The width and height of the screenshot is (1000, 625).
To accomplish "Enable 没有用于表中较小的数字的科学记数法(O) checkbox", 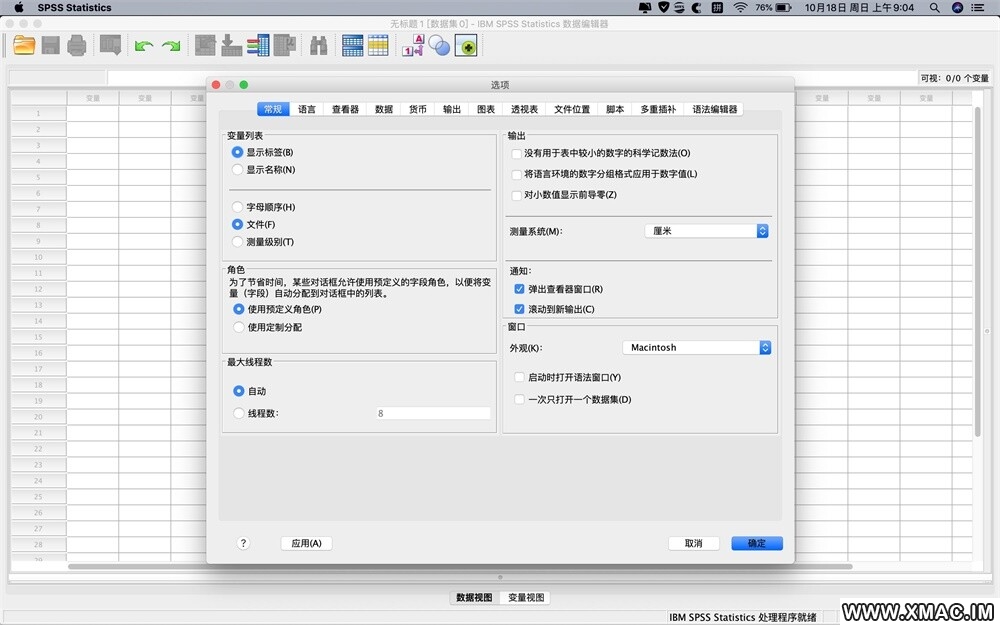I will (517, 154).
